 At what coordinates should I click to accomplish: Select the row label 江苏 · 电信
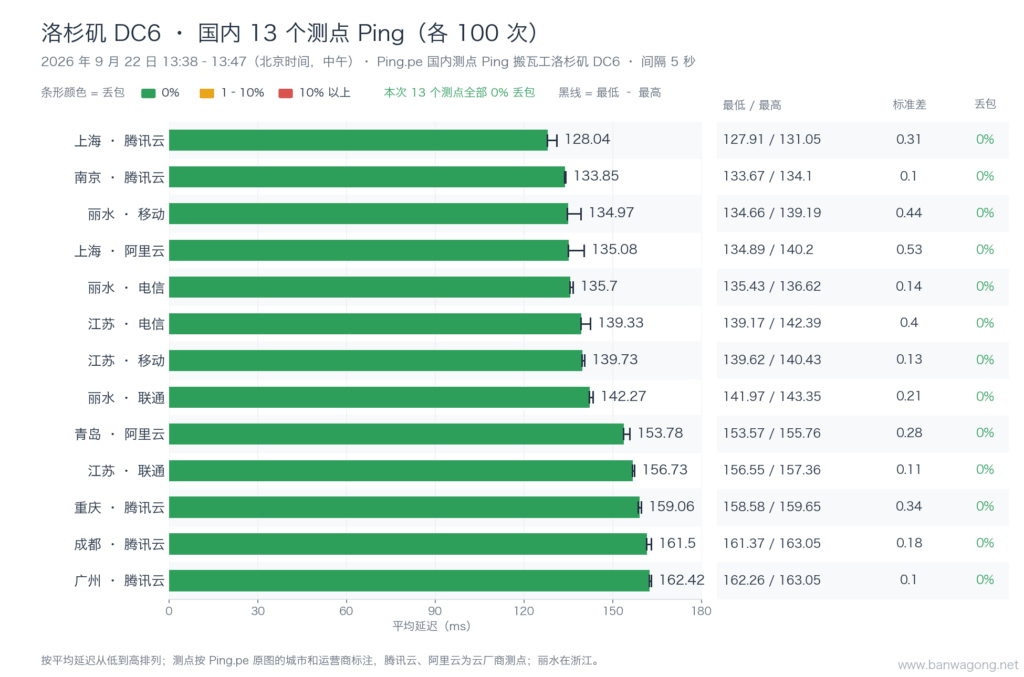click(126, 324)
